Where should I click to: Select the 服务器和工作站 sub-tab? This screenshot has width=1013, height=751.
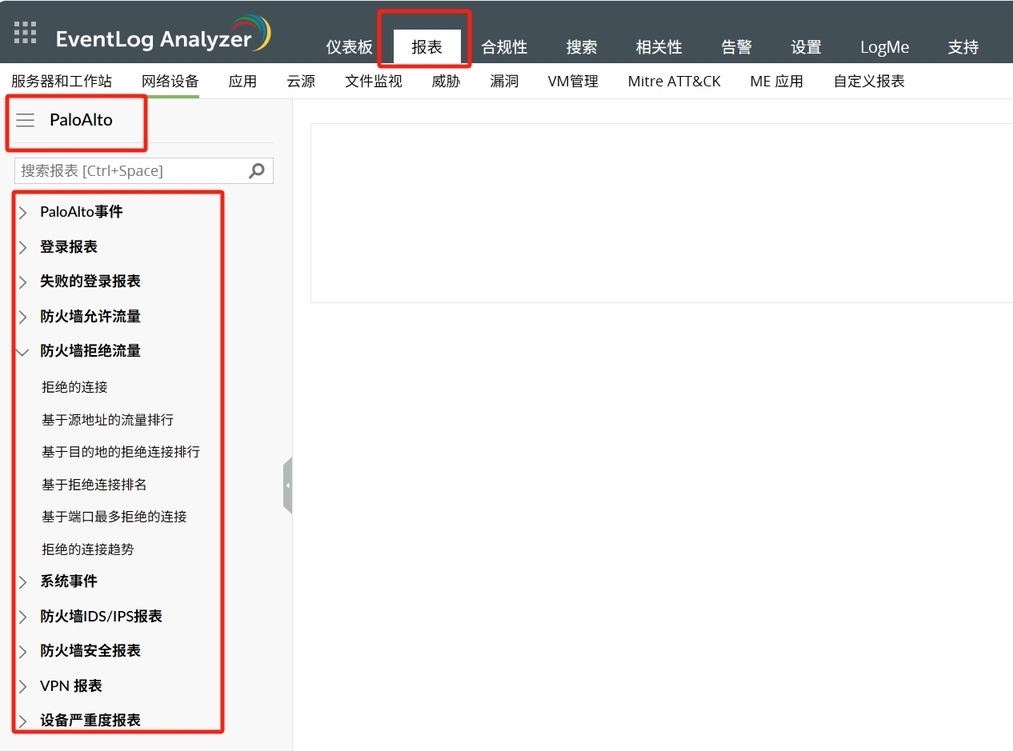(x=61, y=81)
